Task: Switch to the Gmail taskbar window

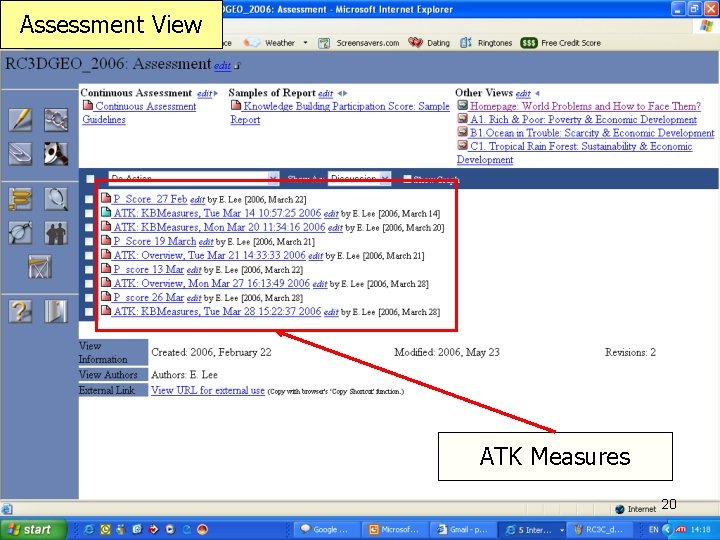Action: [x=465, y=530]
